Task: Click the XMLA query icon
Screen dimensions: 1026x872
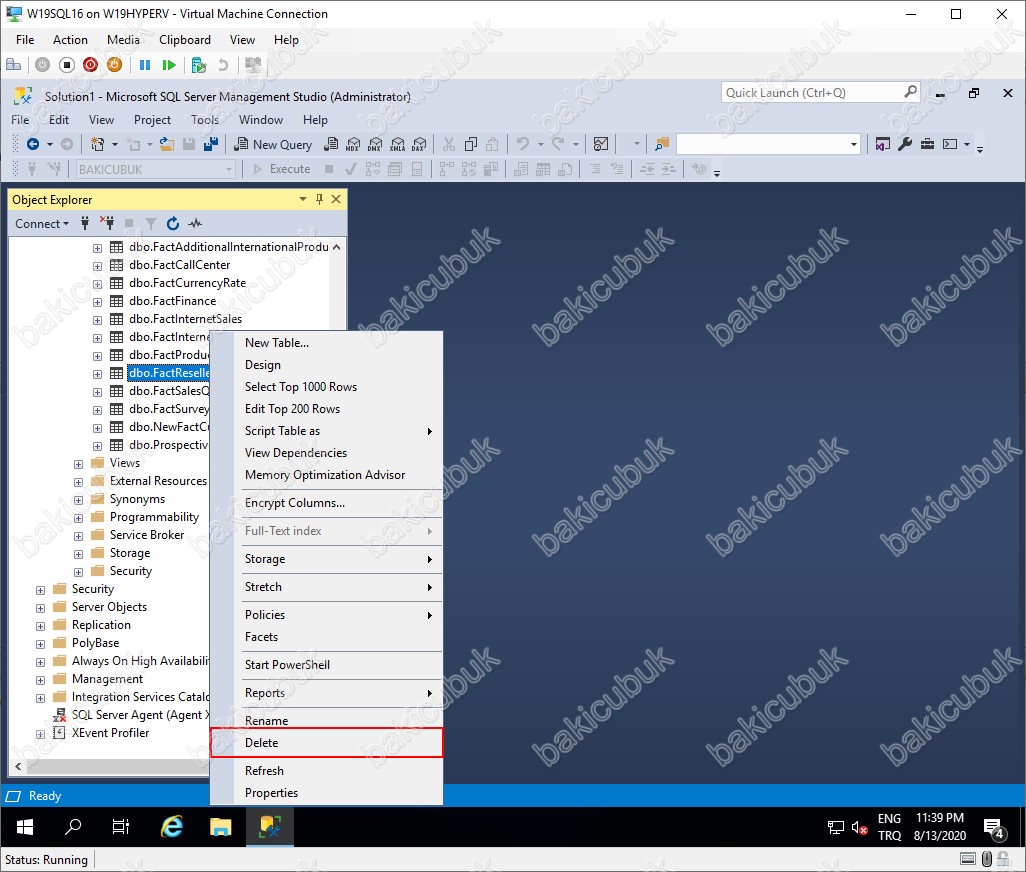Action: click(x=397, y=144)
